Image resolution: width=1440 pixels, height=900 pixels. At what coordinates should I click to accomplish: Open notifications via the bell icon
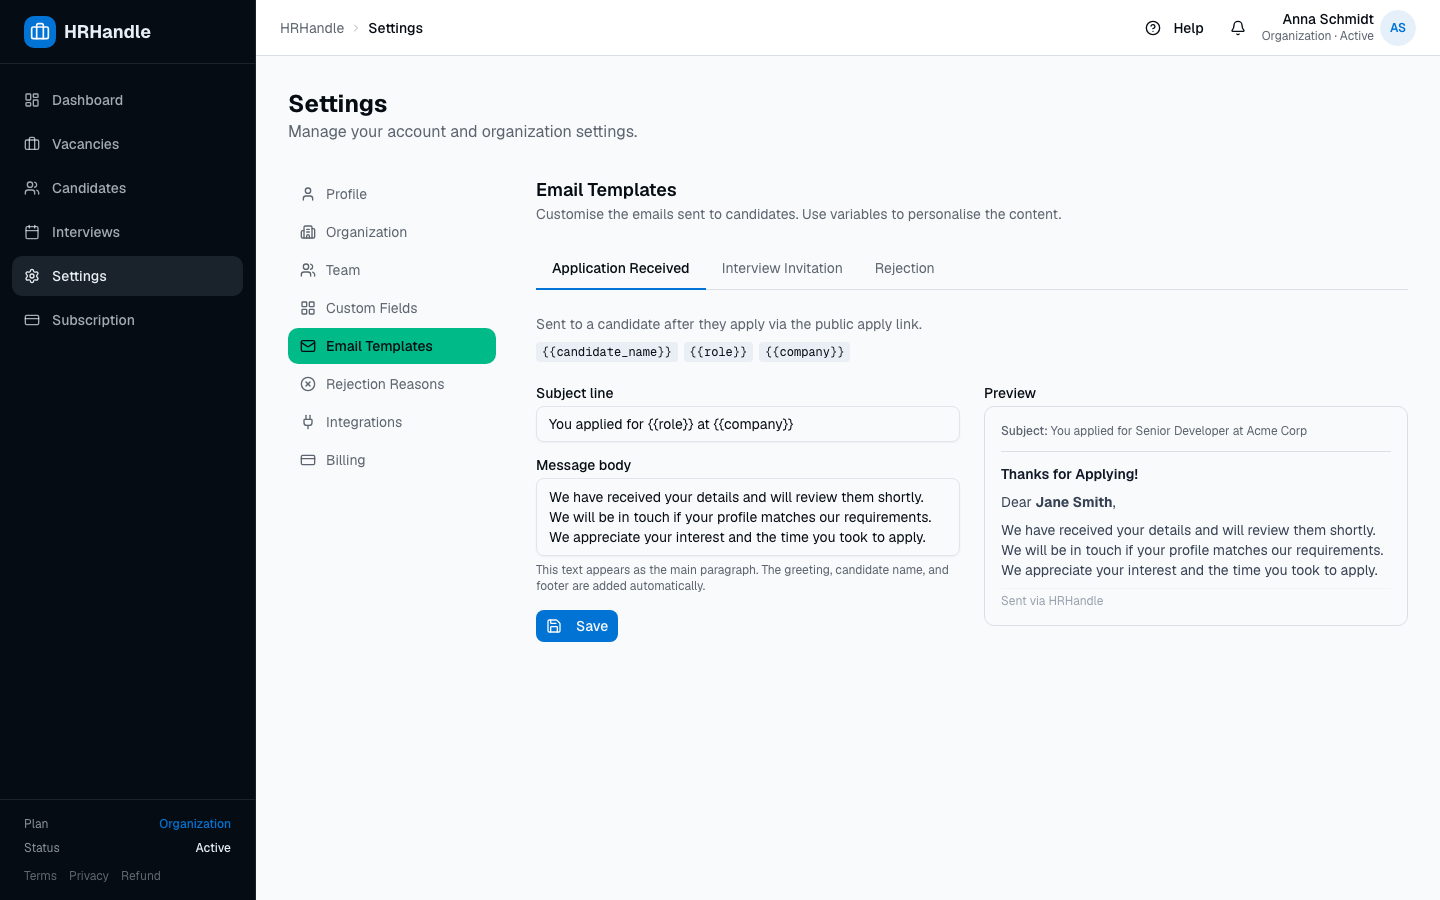pyautogui.click(x=1238, y=28)
